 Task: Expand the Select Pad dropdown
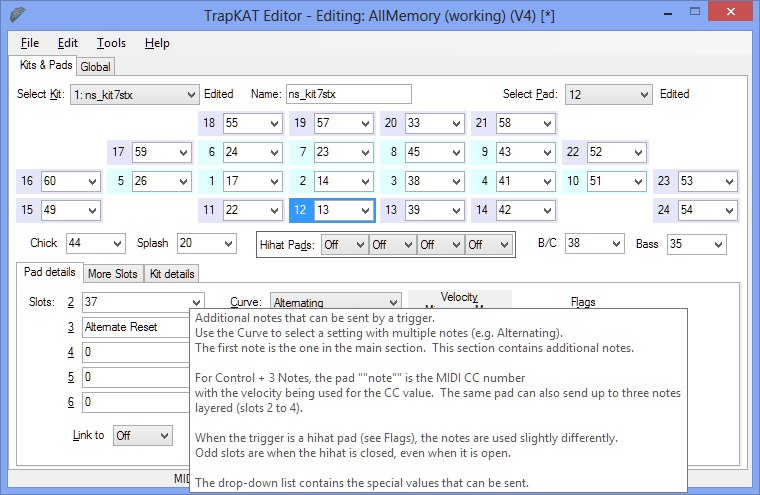pyautogui.click(x=608, y=95)
